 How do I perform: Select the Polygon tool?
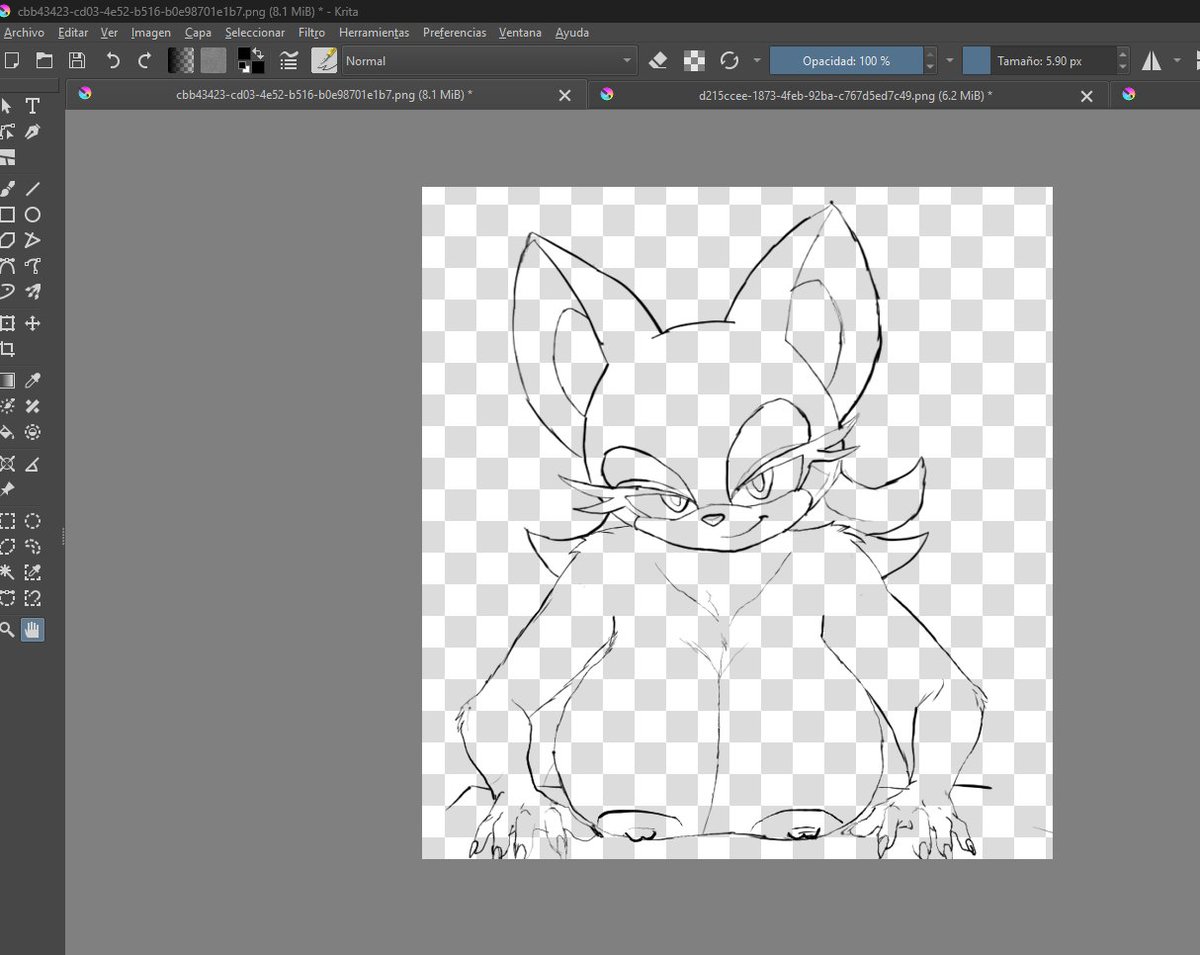pos(7,240)
